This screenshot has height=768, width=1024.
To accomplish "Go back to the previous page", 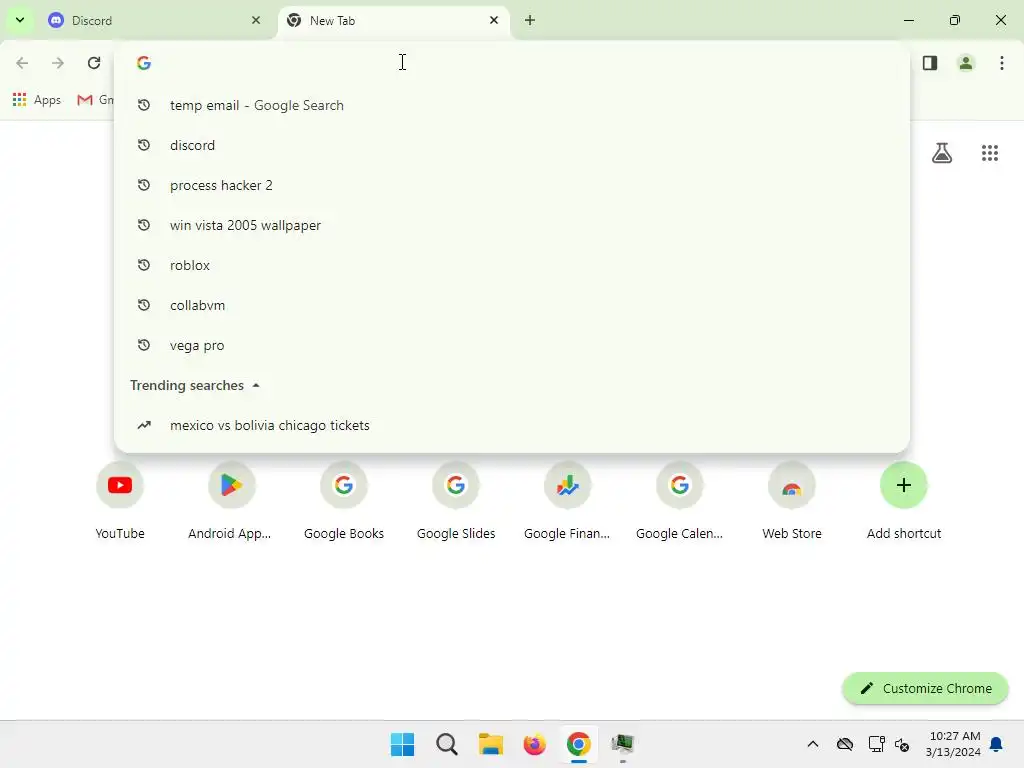I will point(22,63).
